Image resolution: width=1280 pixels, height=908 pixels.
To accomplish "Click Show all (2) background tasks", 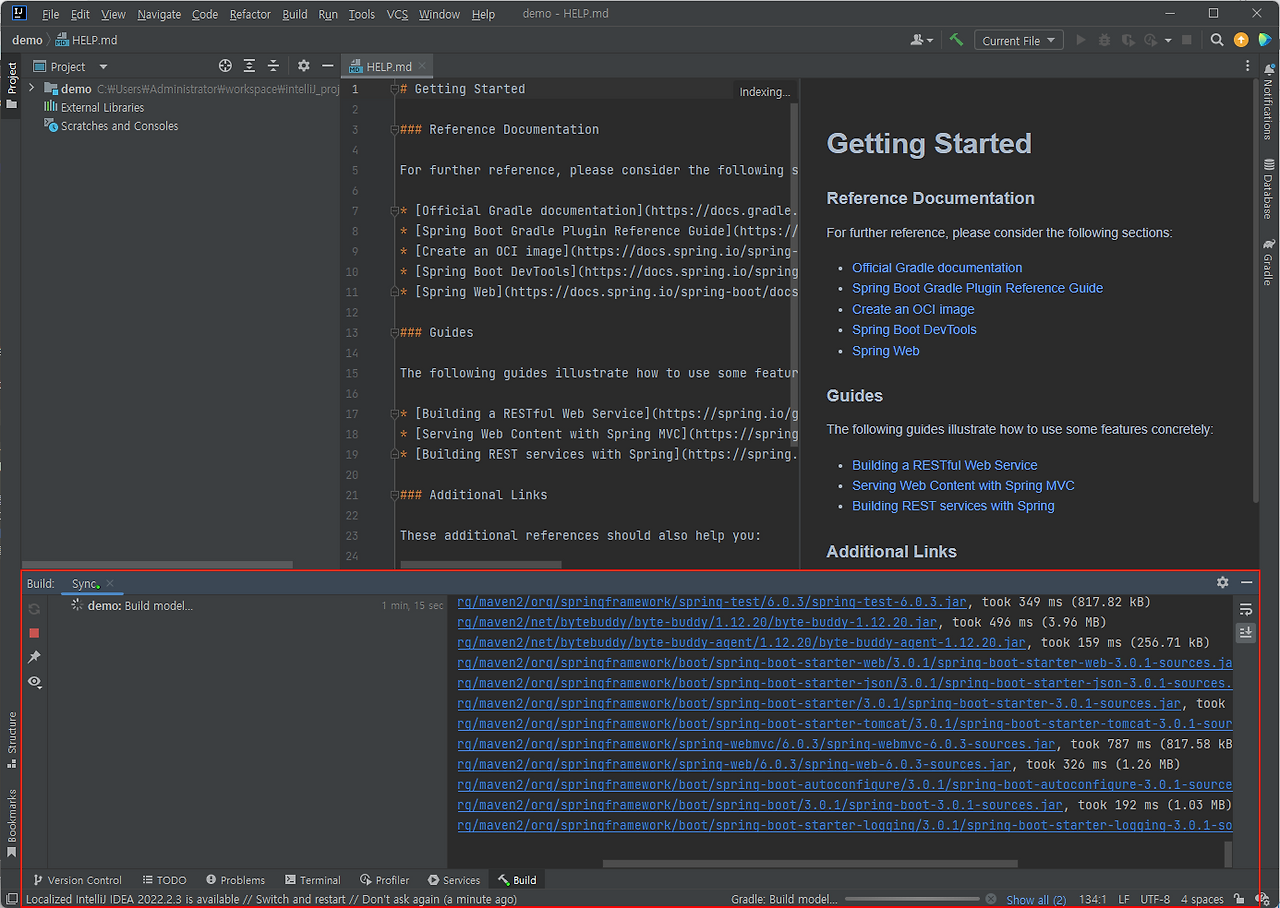I will (x=1036, y=900).
